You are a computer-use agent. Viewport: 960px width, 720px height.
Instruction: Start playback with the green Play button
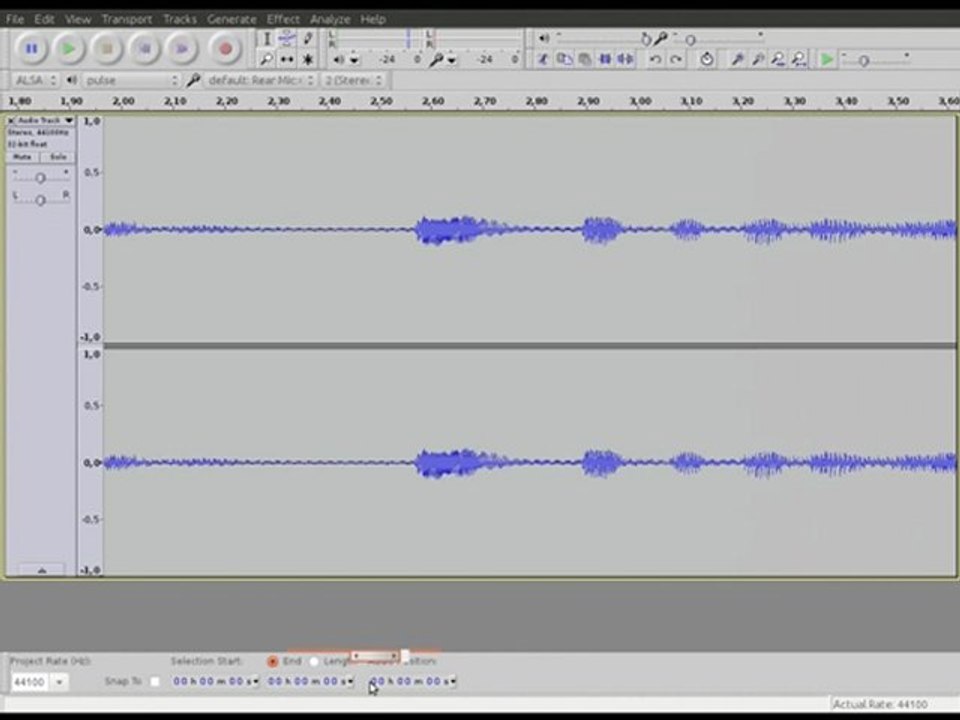(x=69, y=48)
